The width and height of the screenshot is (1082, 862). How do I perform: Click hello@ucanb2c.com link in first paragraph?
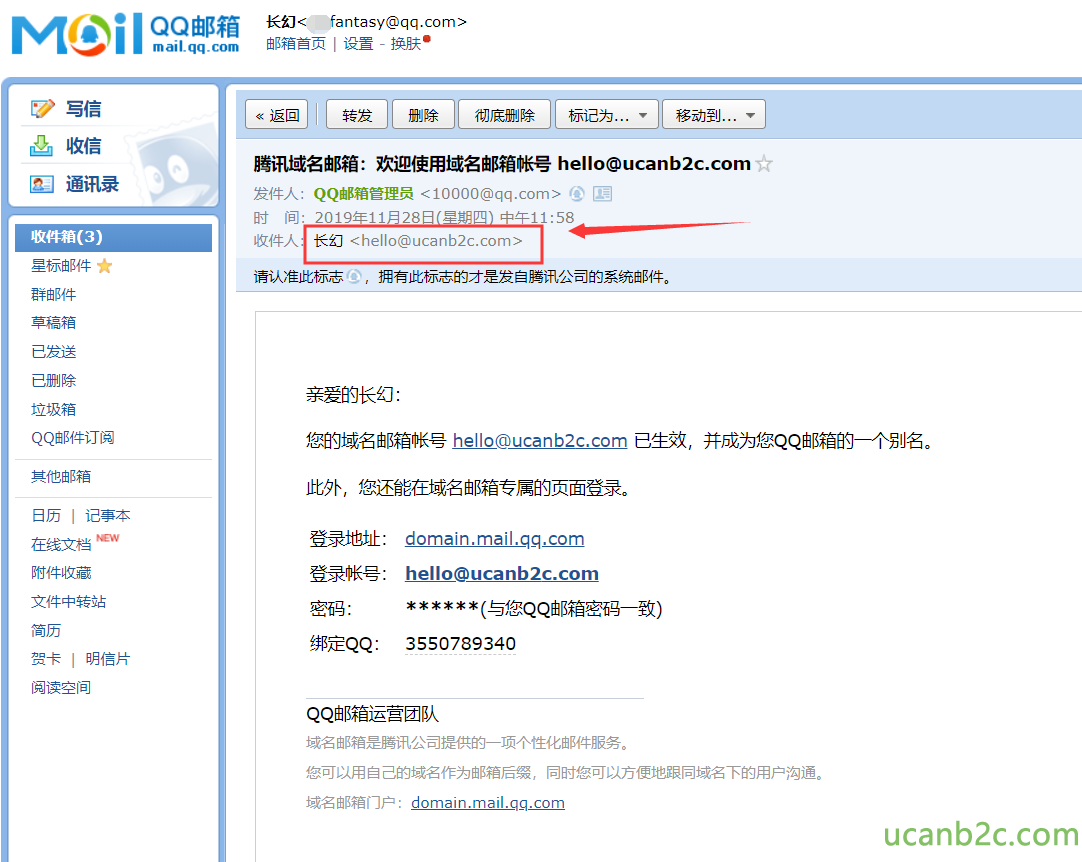click(x=540, y=440)
